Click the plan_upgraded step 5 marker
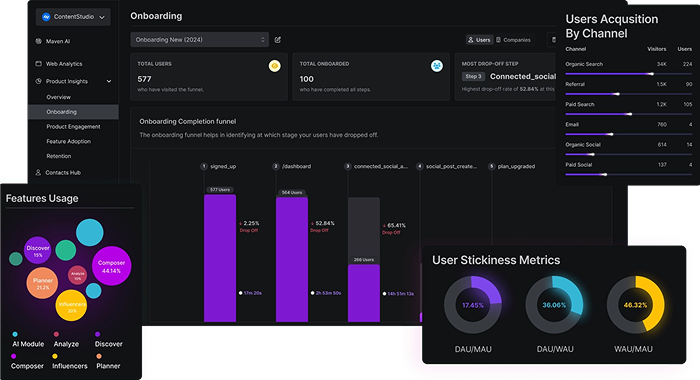700x380 pixels. (x=492, y=166)
